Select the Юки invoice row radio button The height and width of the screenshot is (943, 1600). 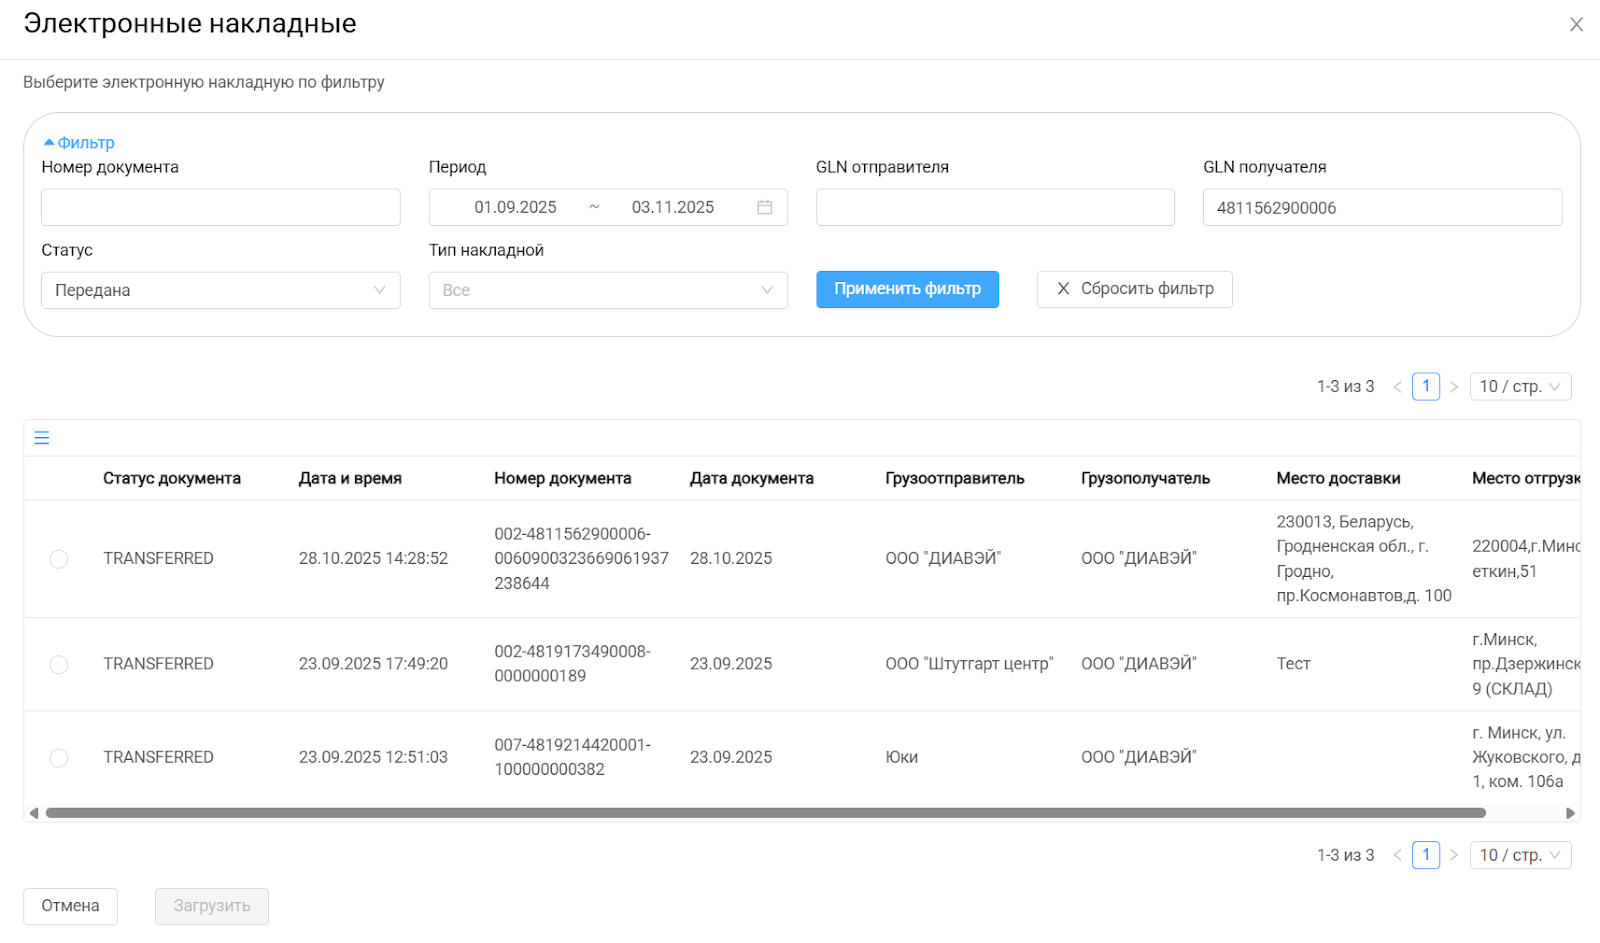(x=59, y=758)
